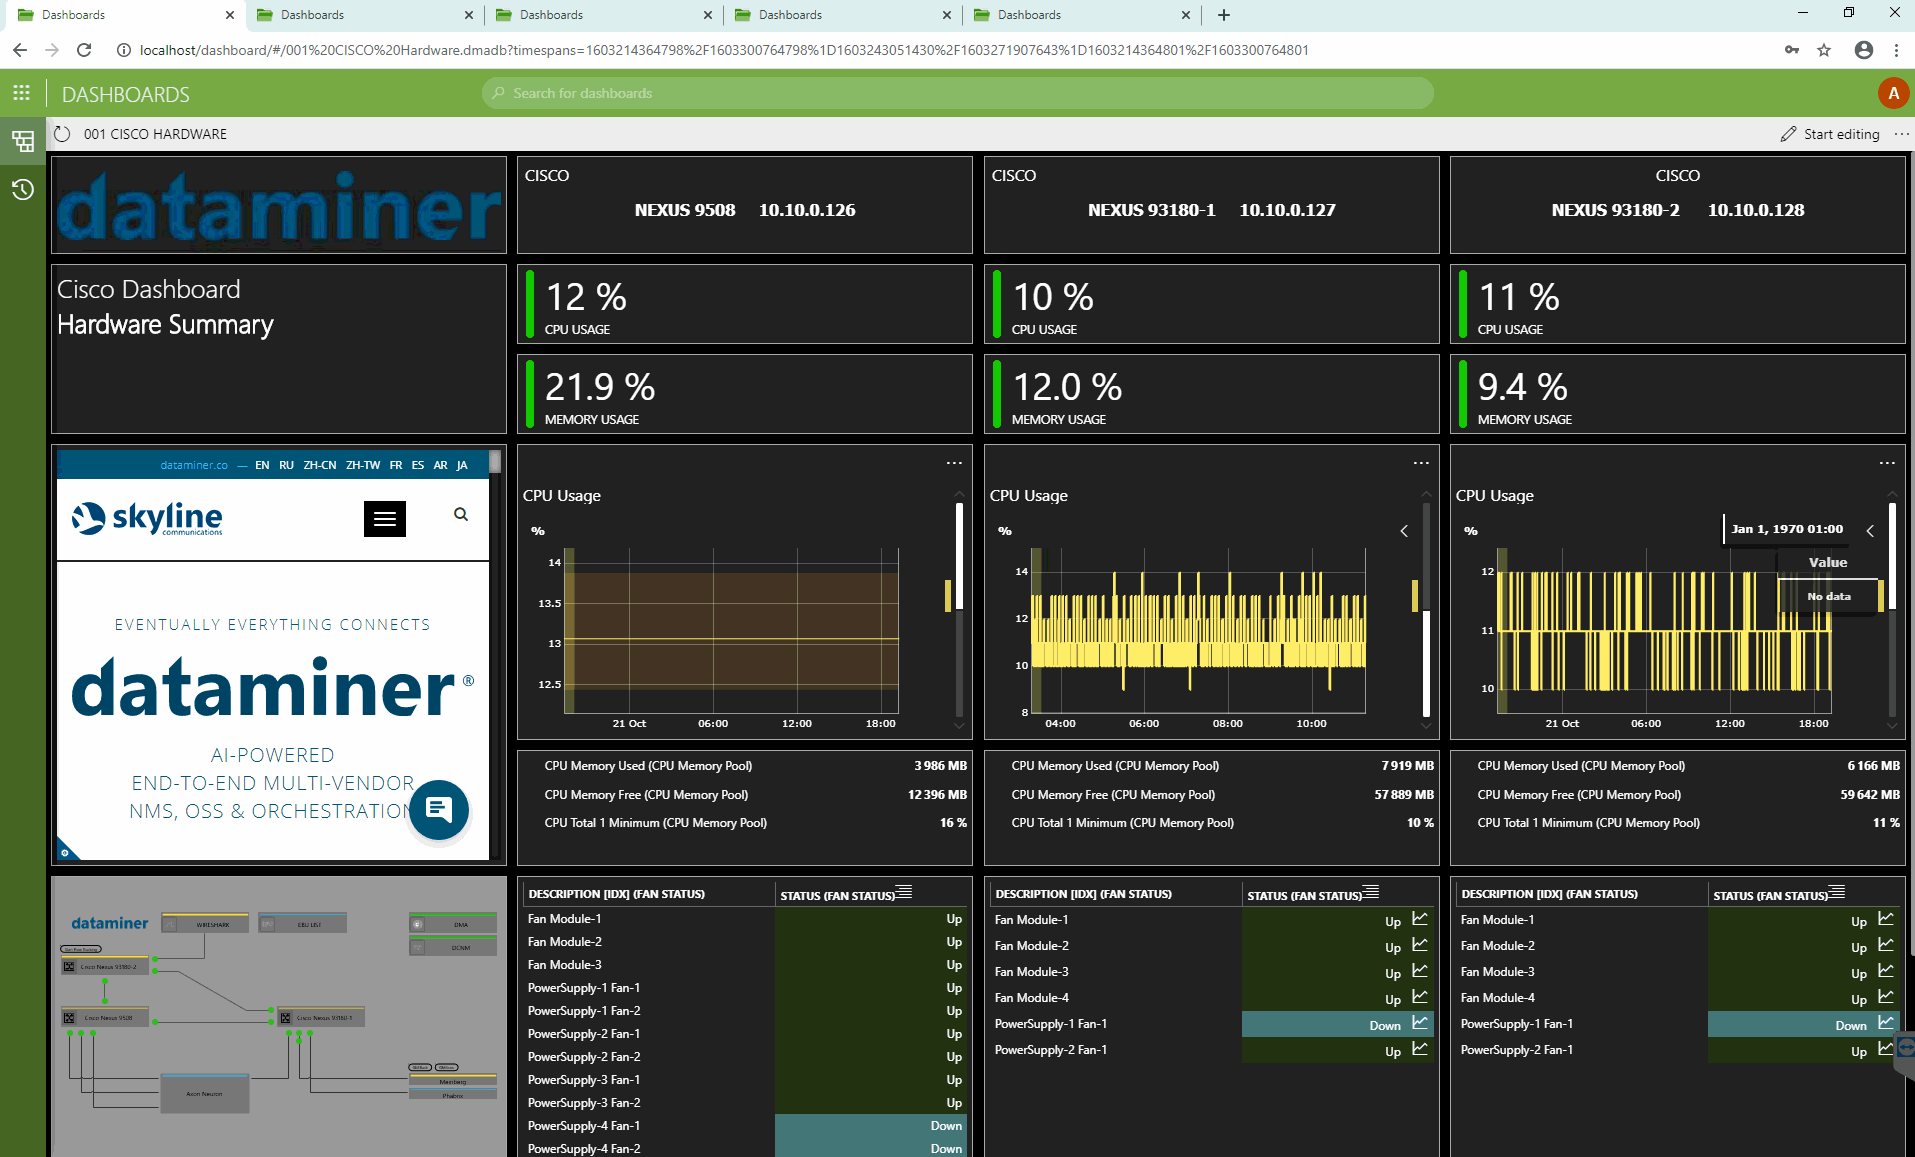Click yellow range marker beside Nexus 93180-2 CPU chart

pyautogui.click(x=1881, y=596)
